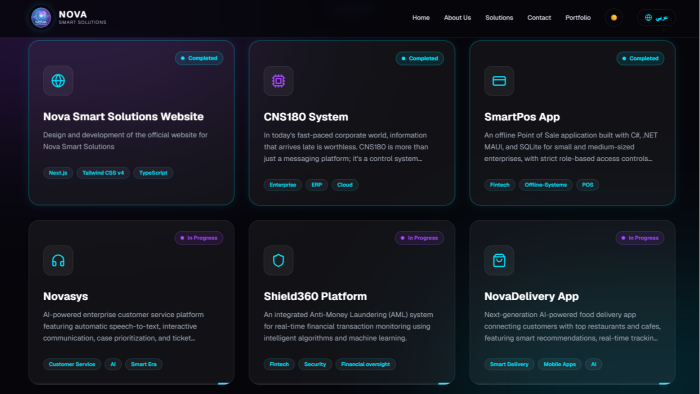This screenshot has width=700, height=394.
Task: Select the Tailwind CSS v4 tag
Action: [x=103, y=173]
